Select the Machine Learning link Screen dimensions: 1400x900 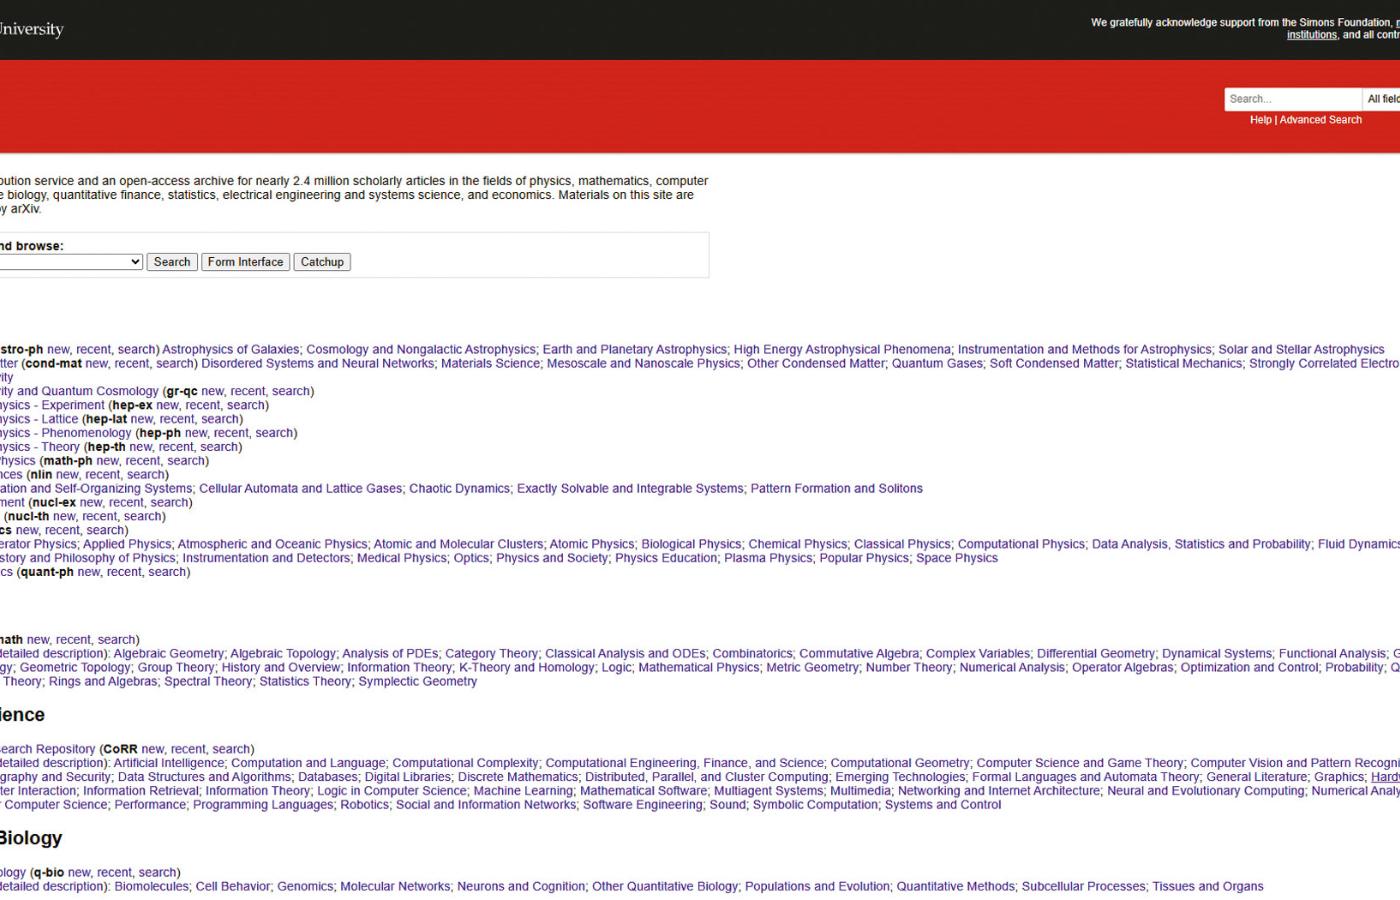click(523, 791)
